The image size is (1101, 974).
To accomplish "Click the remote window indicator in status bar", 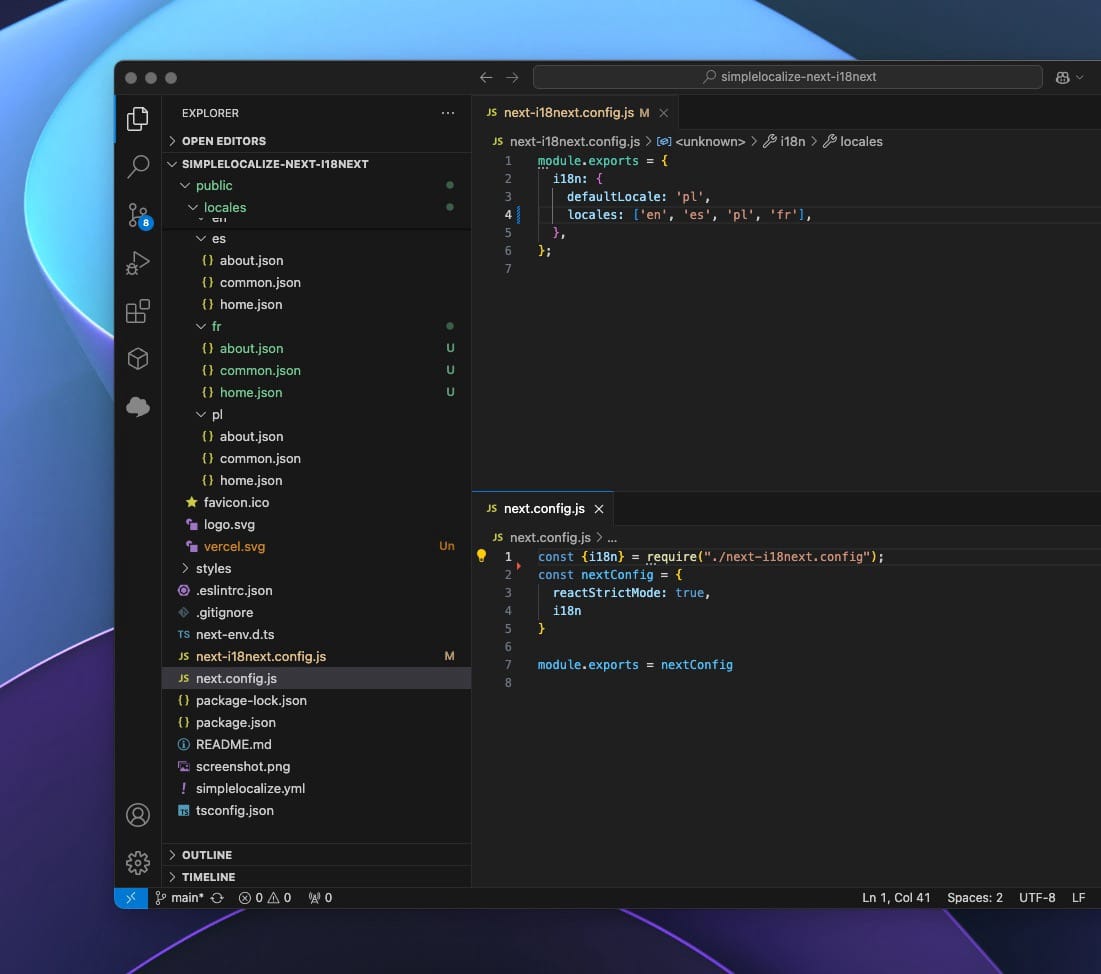I will 131,897.
